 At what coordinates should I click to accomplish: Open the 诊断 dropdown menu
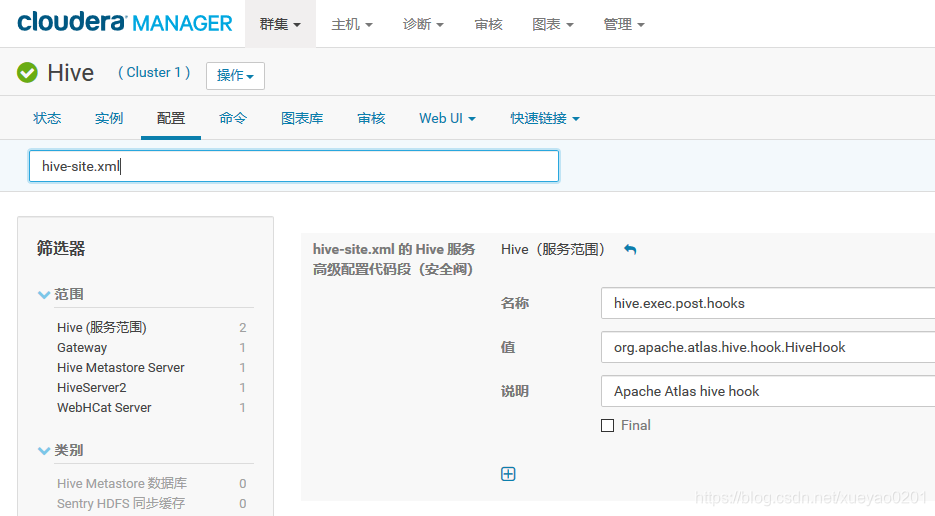point(423,24)
